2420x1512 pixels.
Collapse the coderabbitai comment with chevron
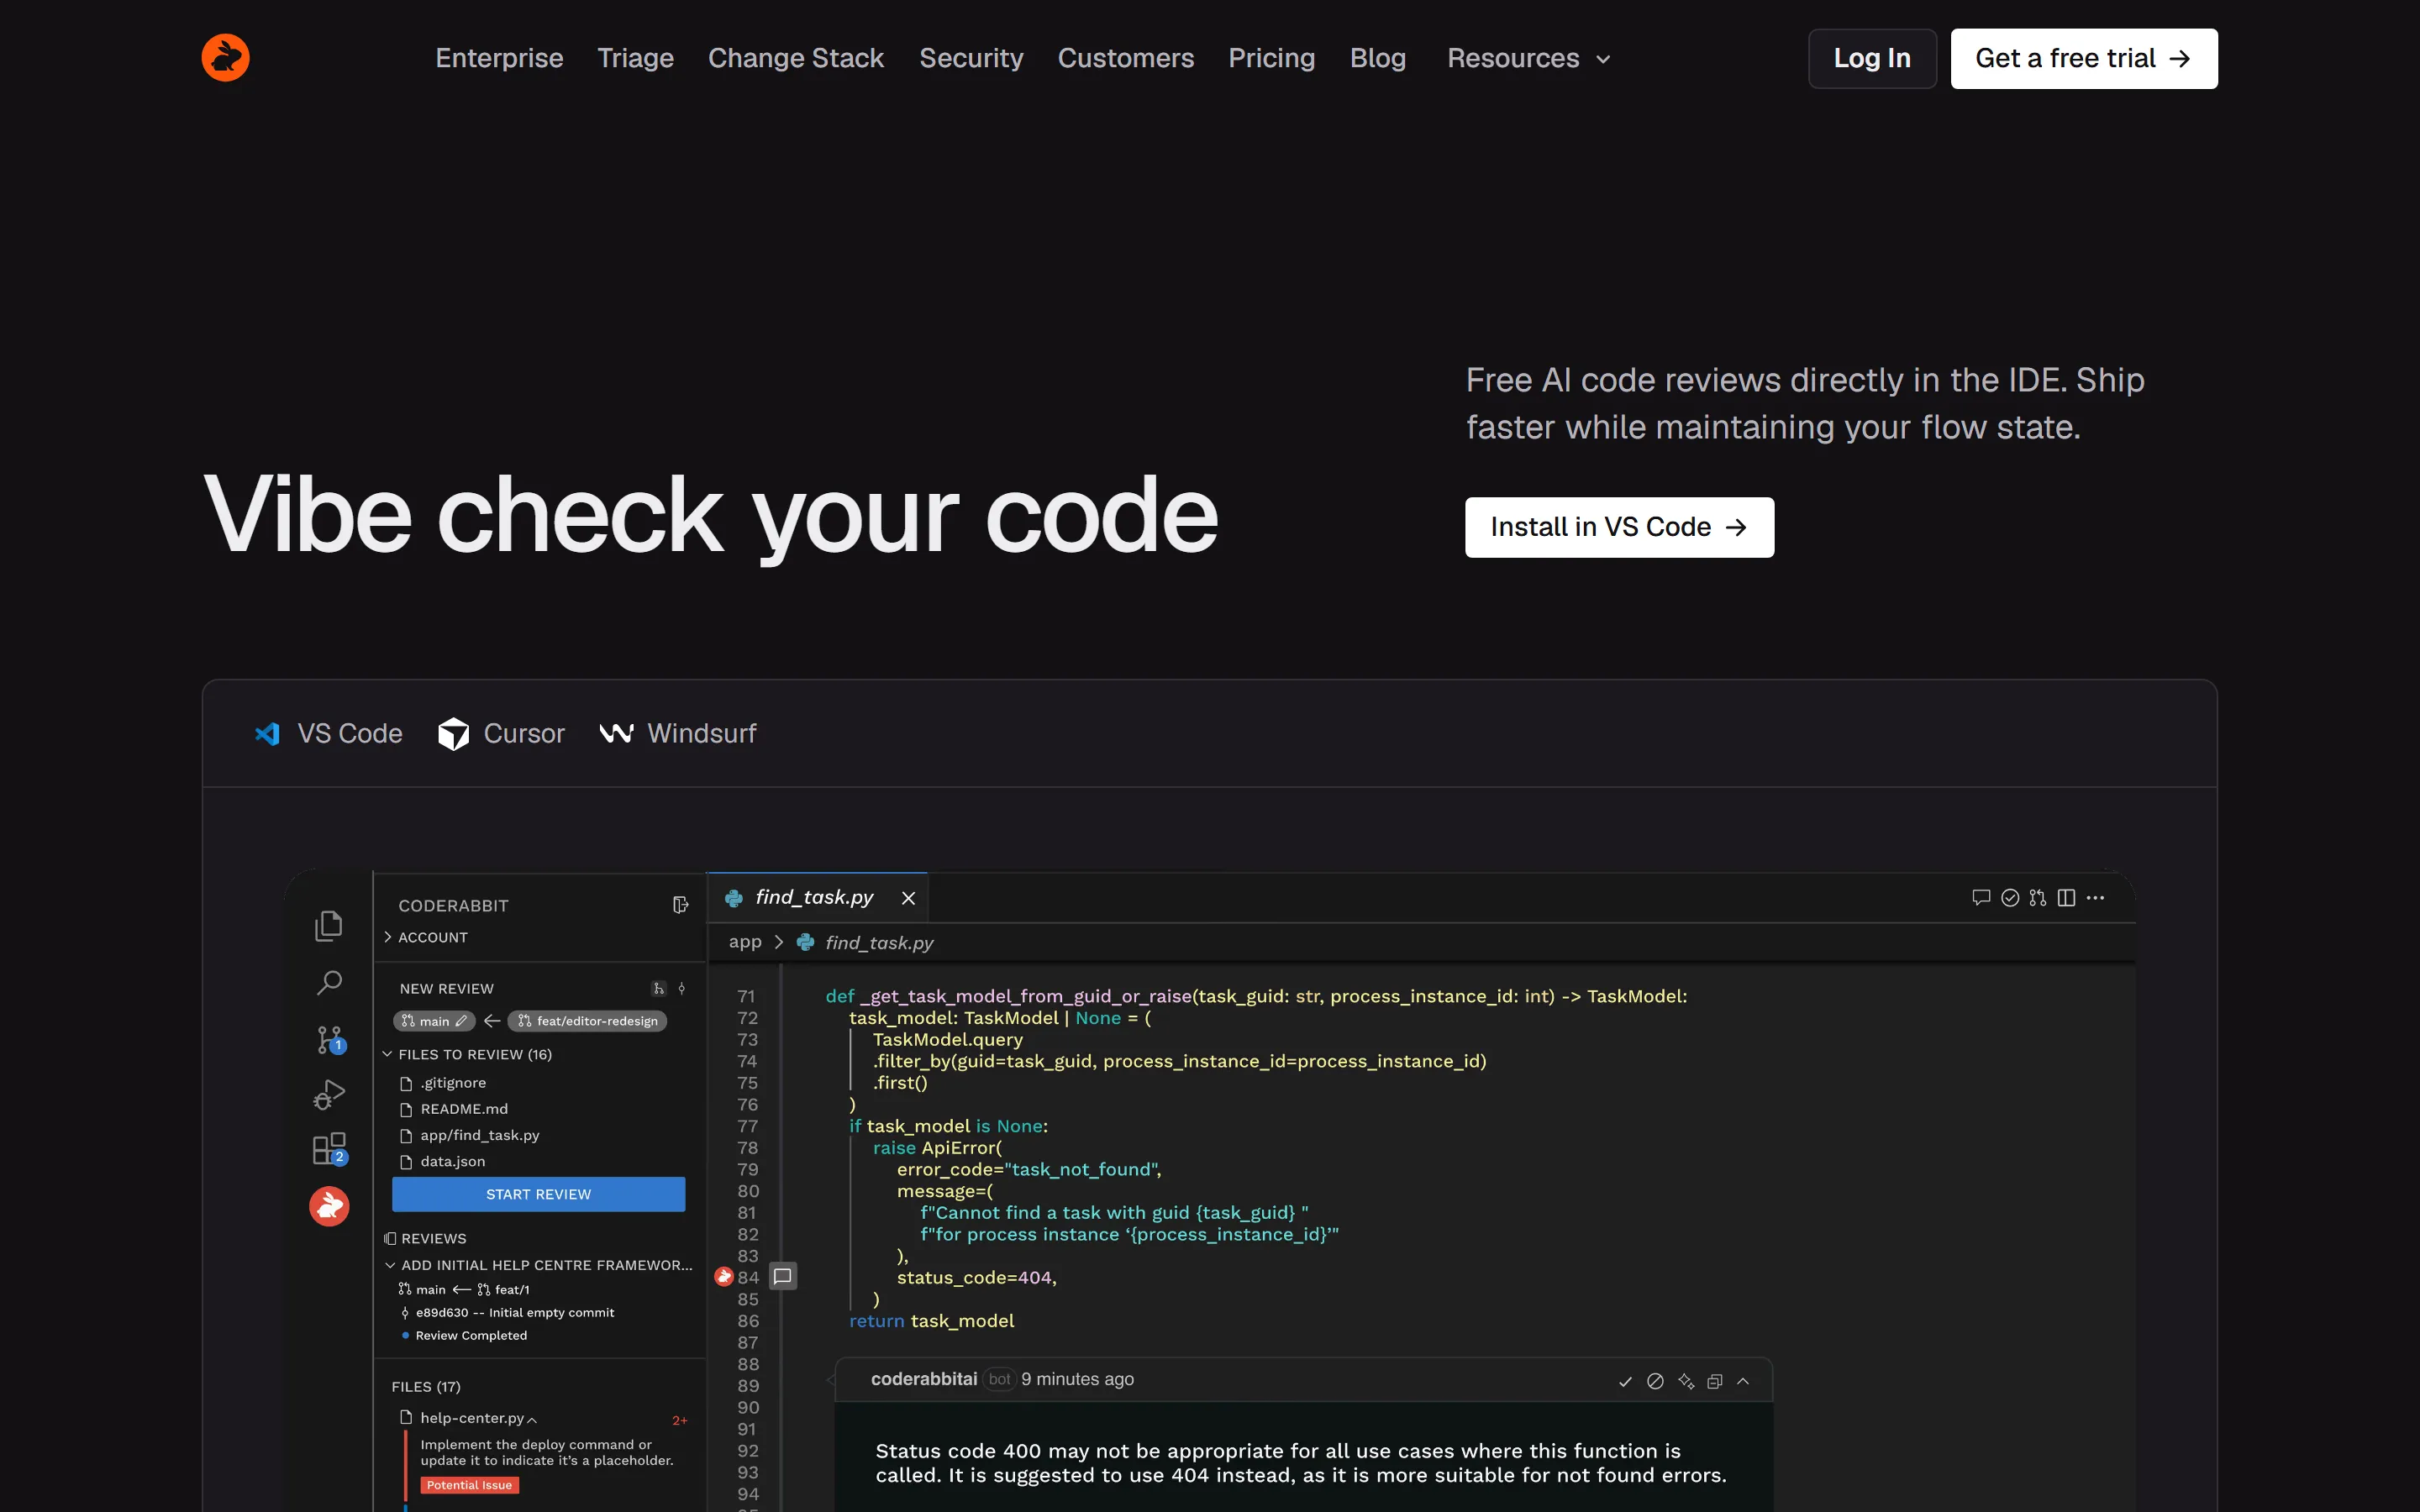click(1743, 1381)
